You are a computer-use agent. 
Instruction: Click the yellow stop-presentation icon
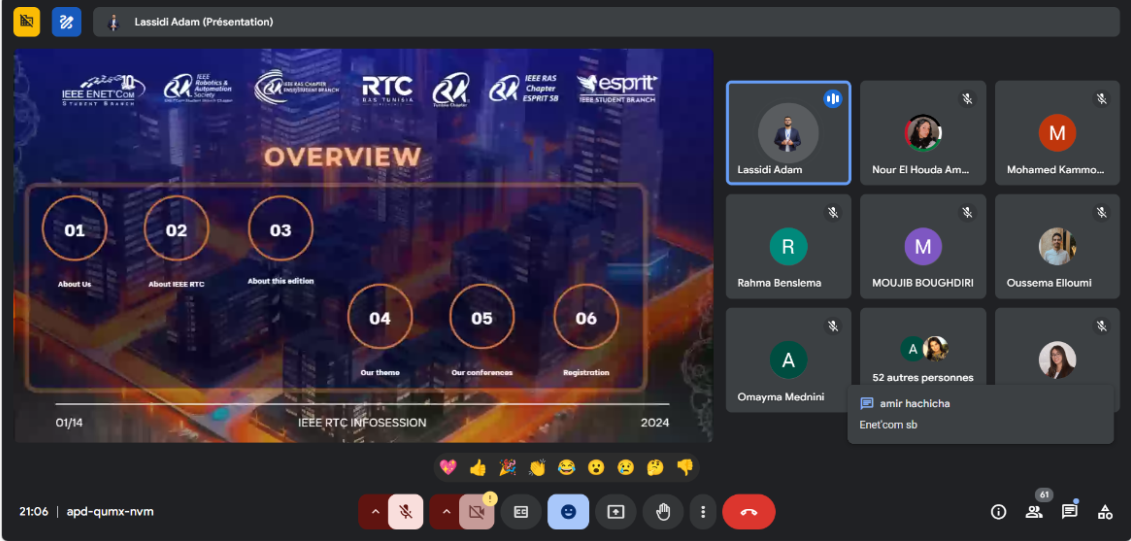(x=27, y=22)
